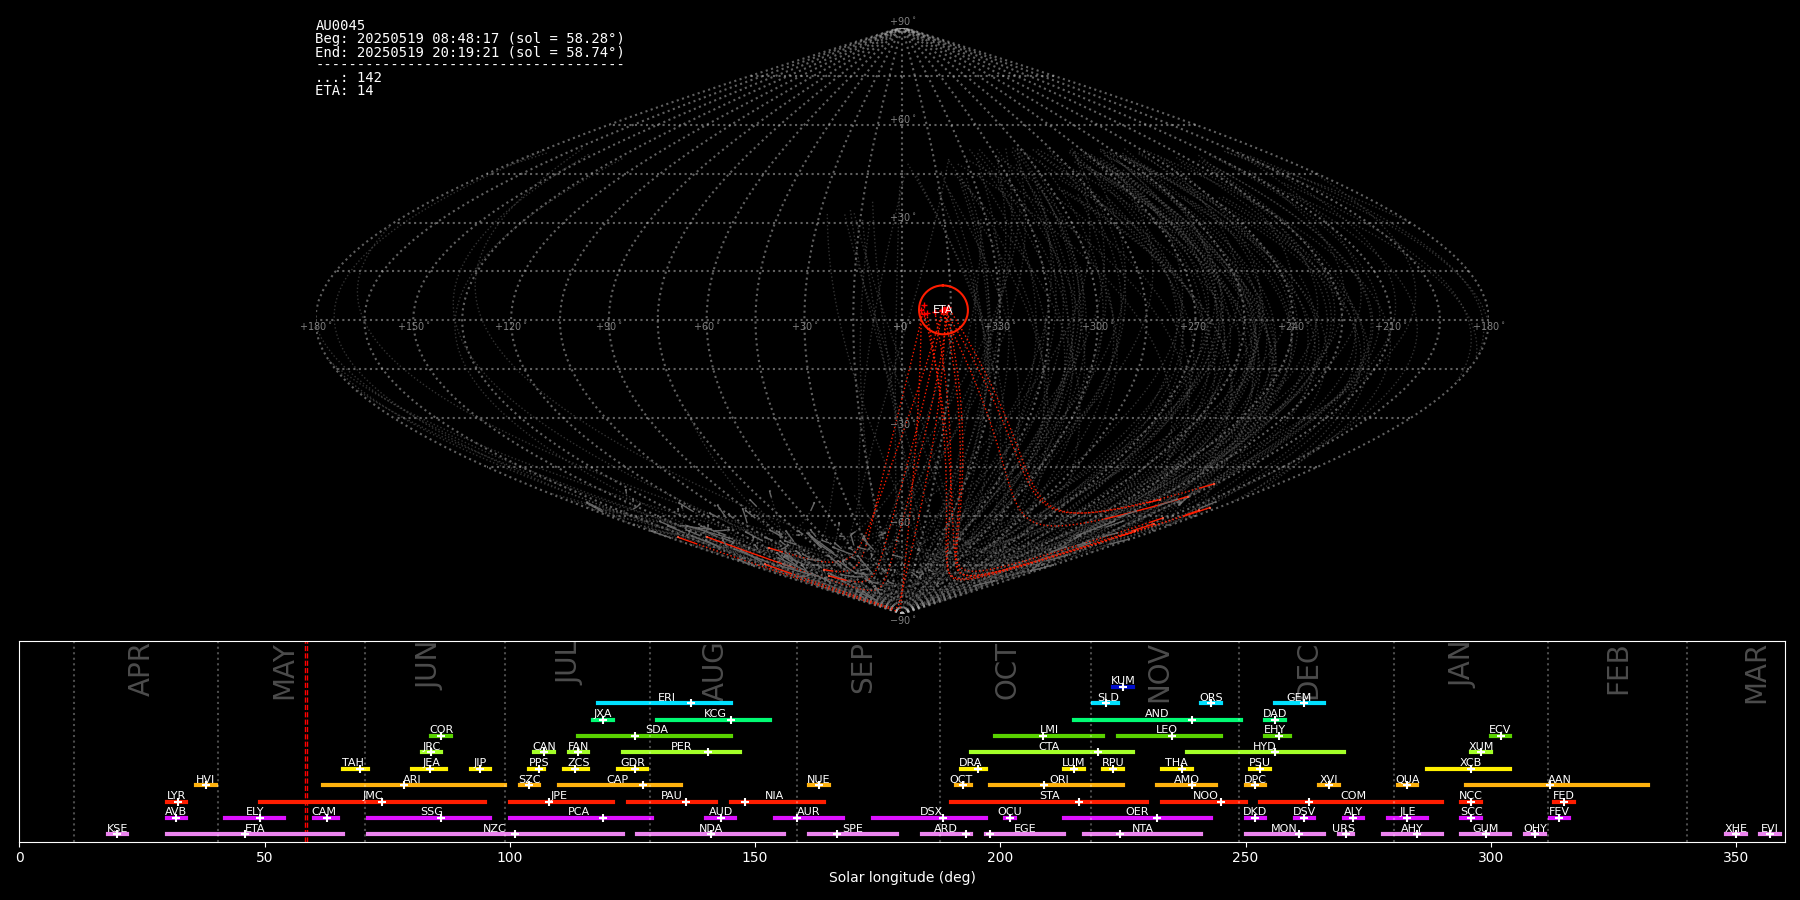The height and width of the screenshot is (900, 1800).
Task: Select the NIA shower red bar
Action: pos(777,802)
